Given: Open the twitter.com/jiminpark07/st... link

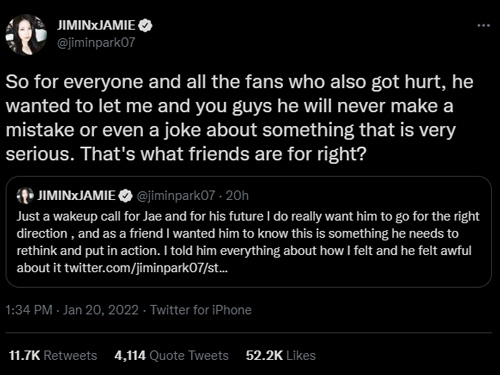Looking at the screenshot, I should [146, 268].
